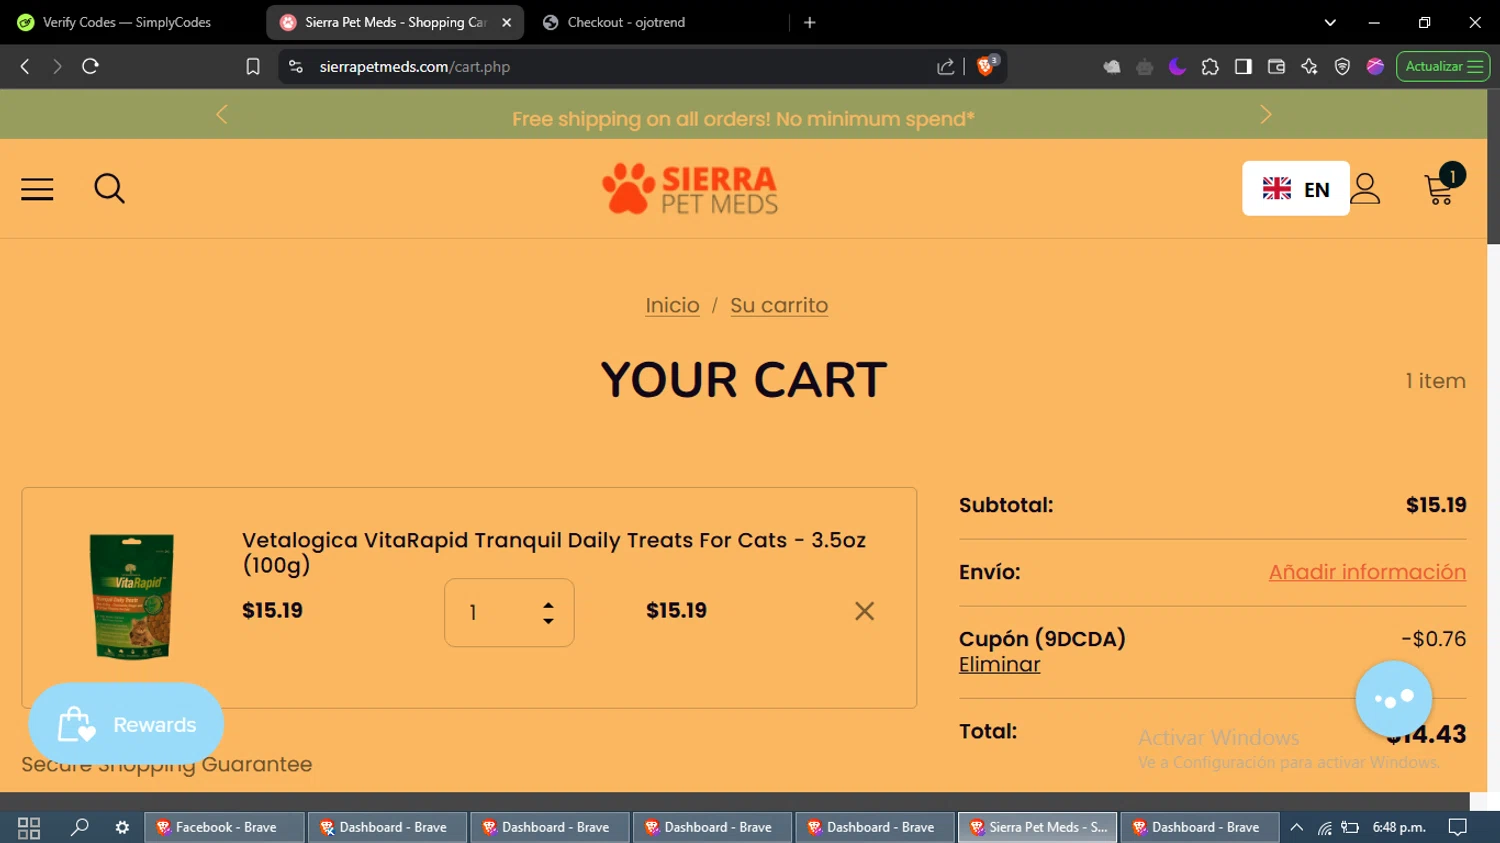Click the Actualizar browser update button

1443,66
